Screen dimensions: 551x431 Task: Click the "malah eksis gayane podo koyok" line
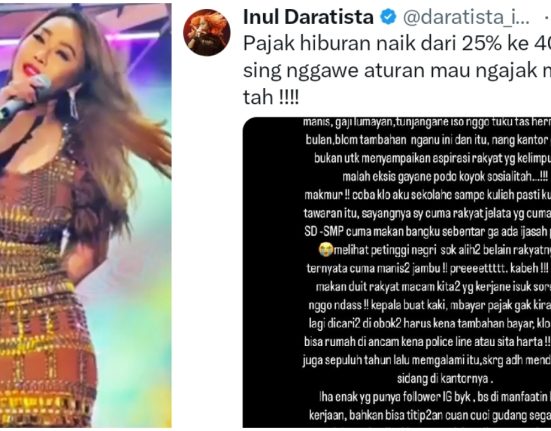click(445, 177)
